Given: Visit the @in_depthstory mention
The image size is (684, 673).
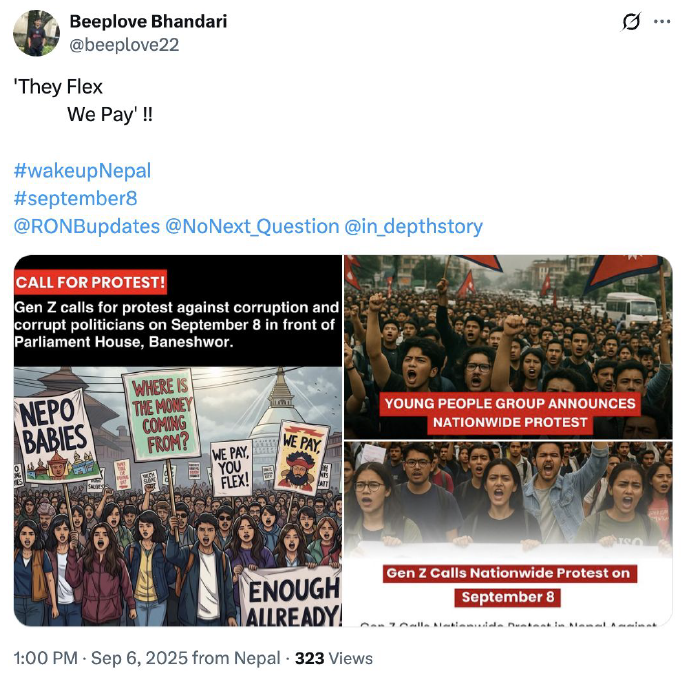Looking at the screenshot, I should click(414, 226).
